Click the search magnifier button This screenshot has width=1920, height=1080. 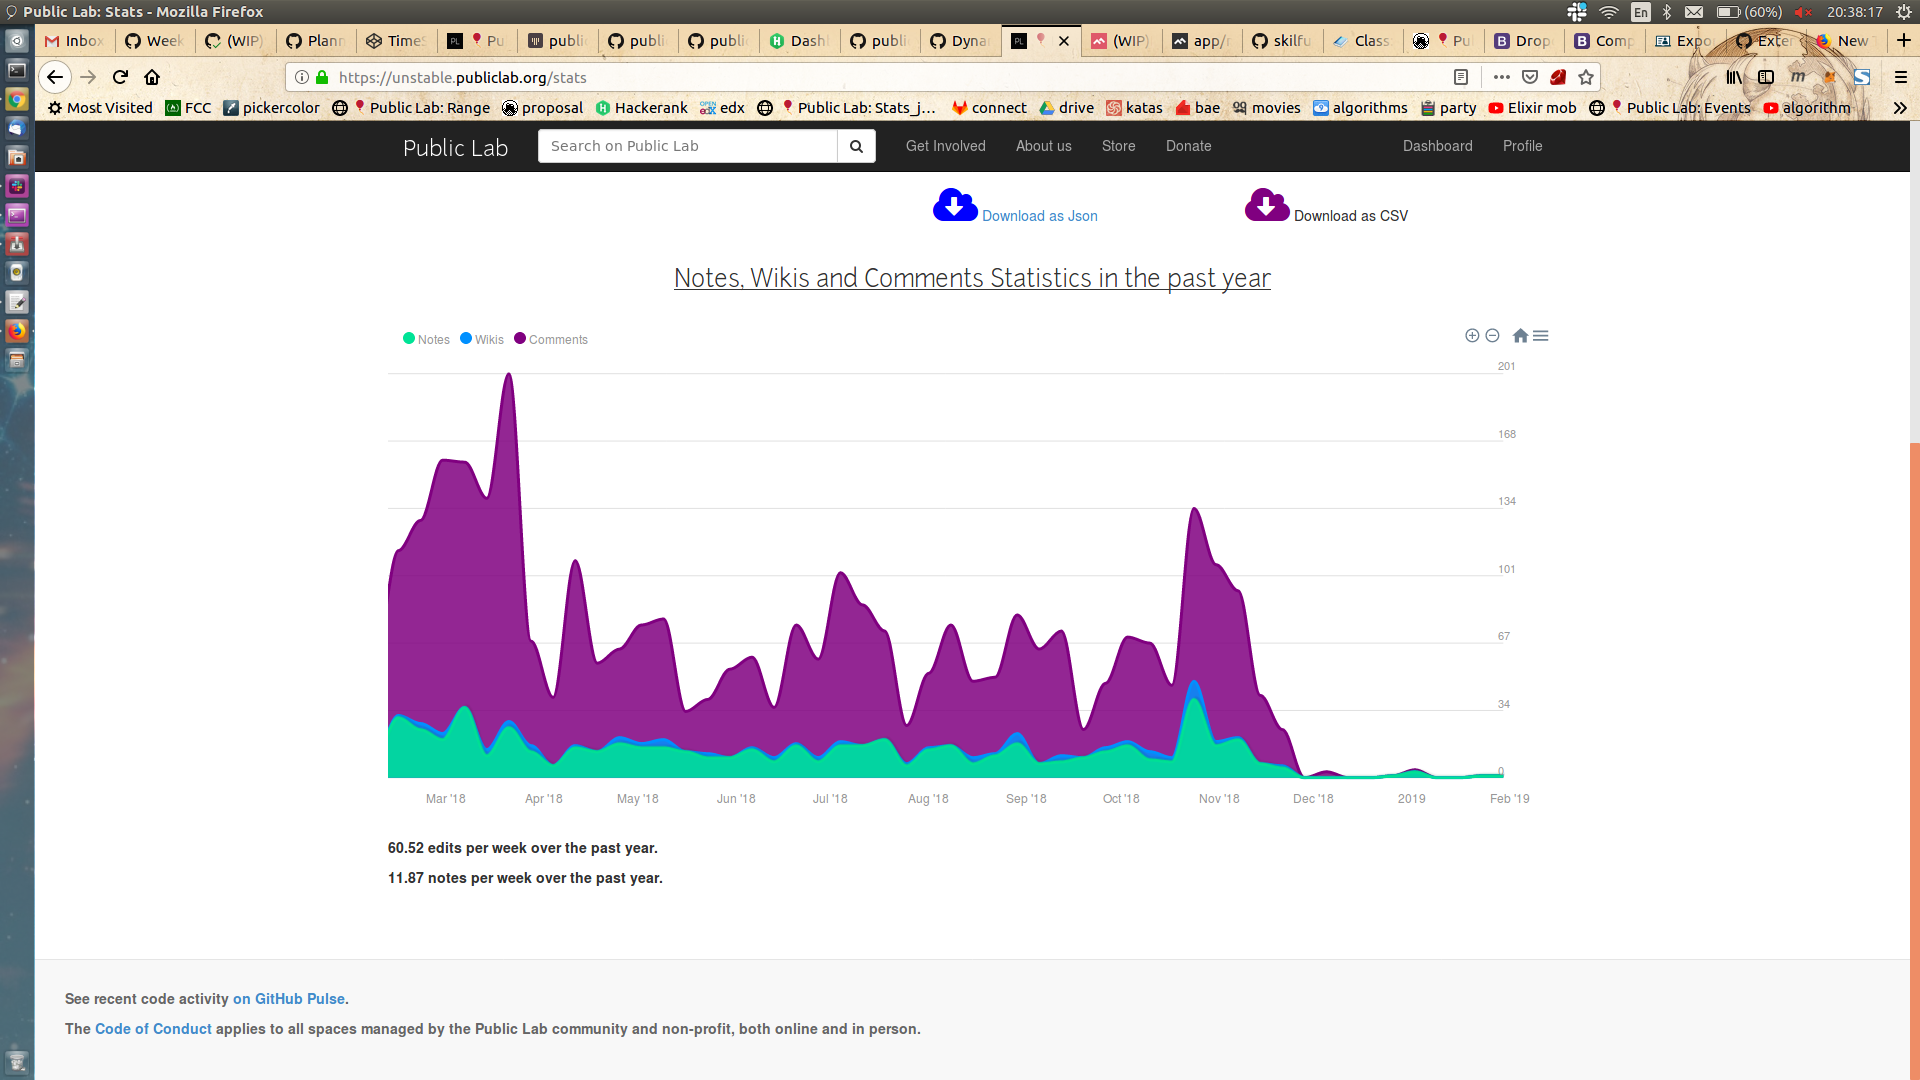click(x=856, y=146)
